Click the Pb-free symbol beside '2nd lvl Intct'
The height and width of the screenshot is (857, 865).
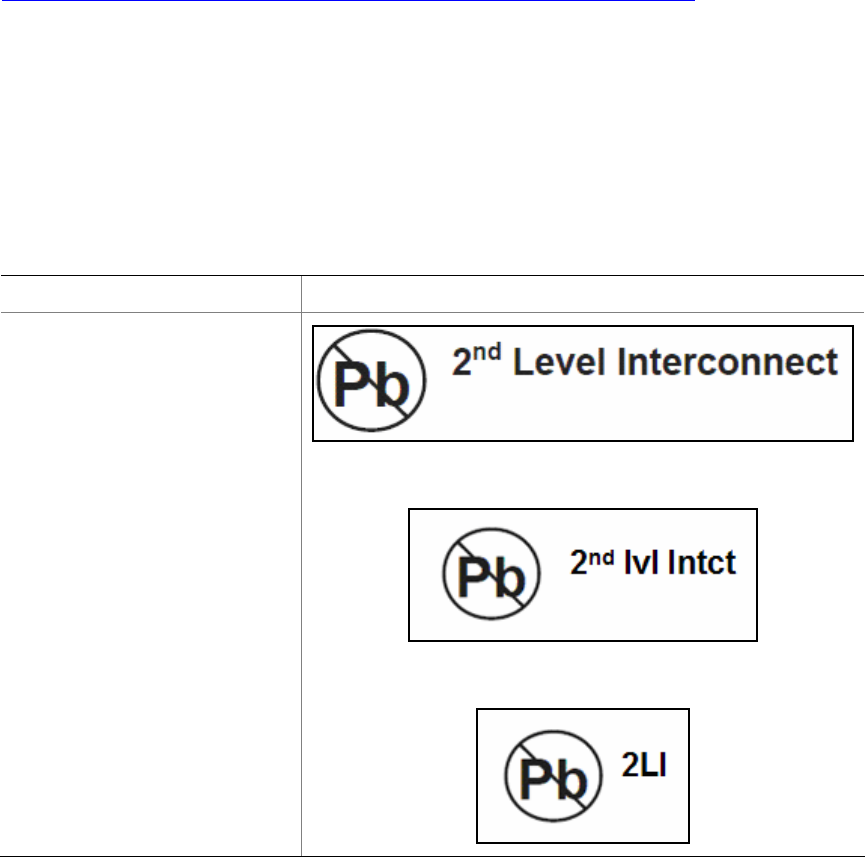pos(491,573)
